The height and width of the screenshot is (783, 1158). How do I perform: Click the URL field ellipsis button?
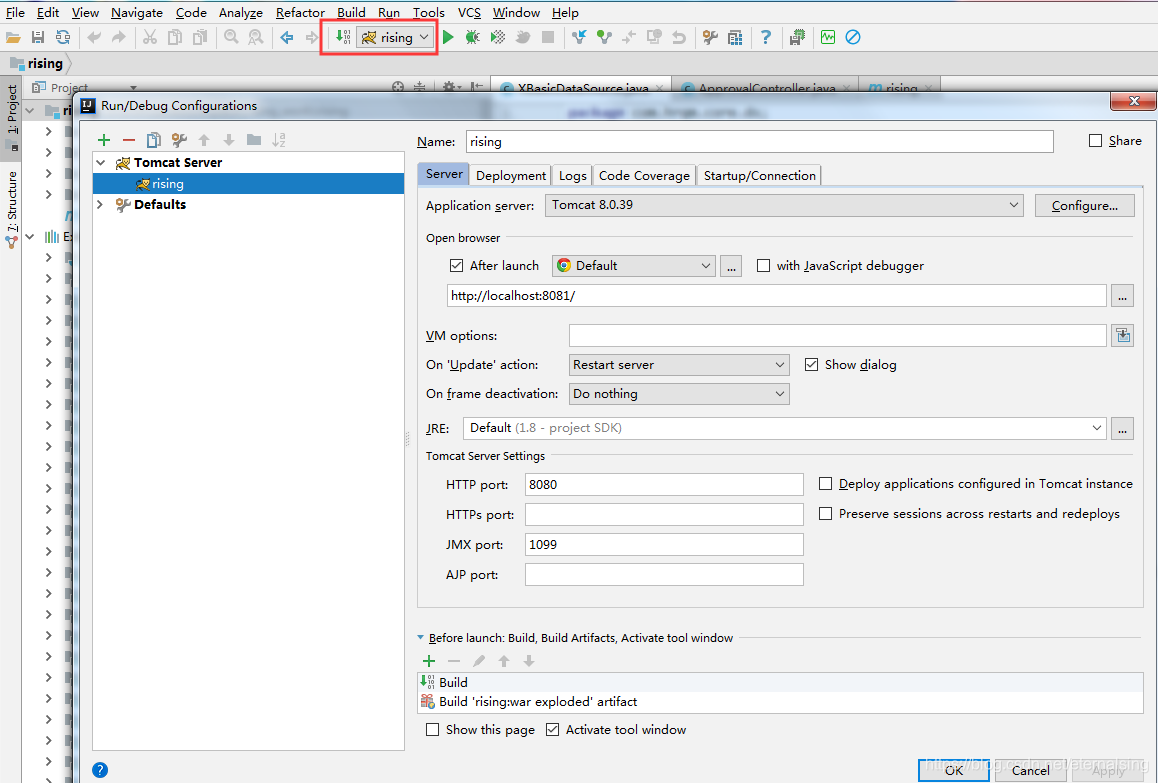pyautogui.click(x=1123, y=295)
